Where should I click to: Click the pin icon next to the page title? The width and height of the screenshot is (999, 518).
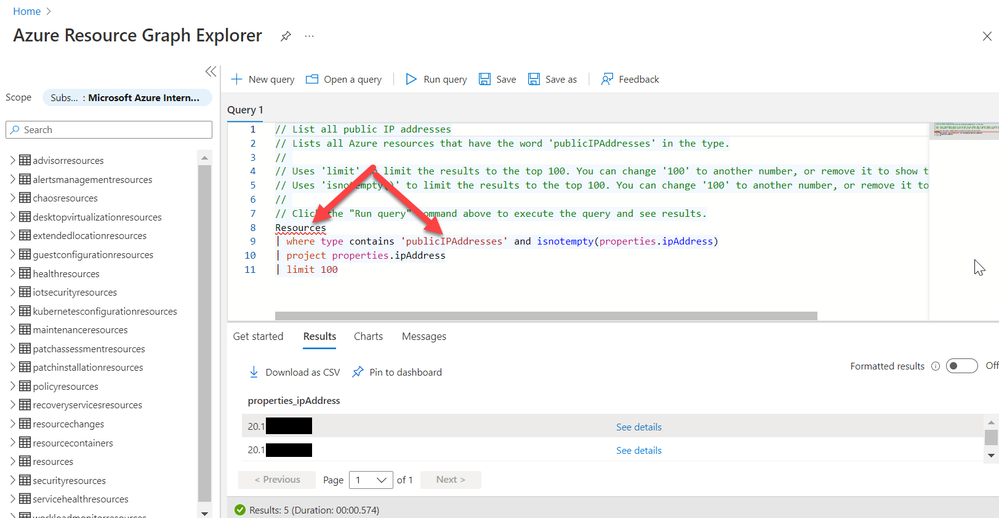point(285,36)
